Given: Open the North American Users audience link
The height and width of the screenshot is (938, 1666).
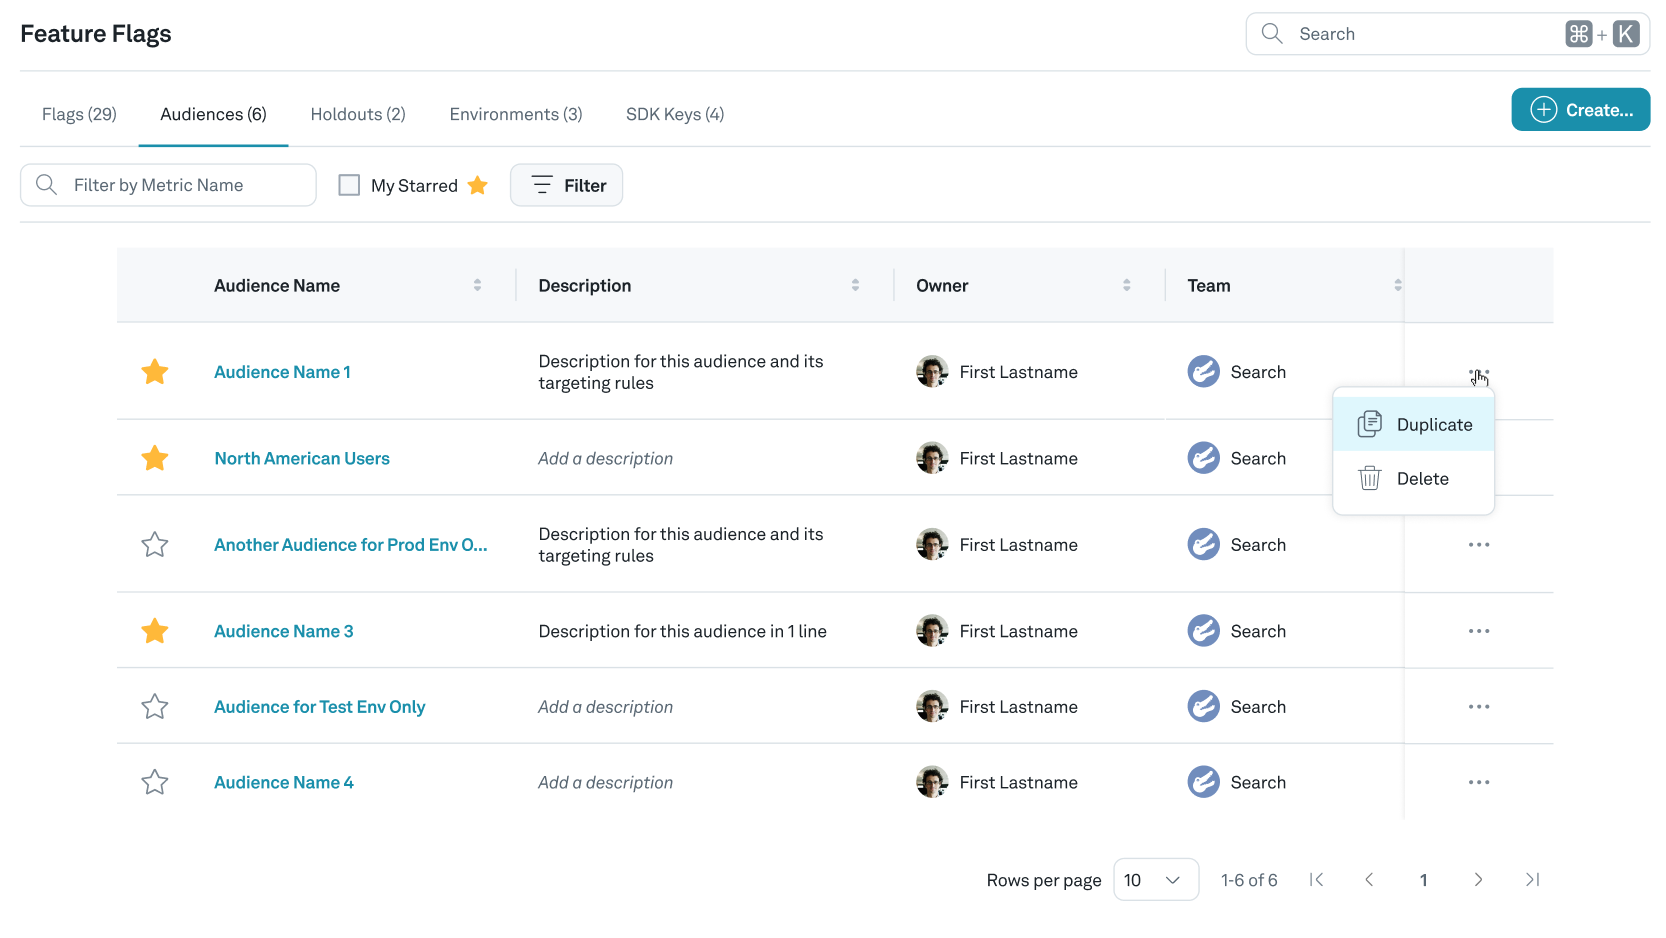Looking at the screenshot, I should 301,457.
